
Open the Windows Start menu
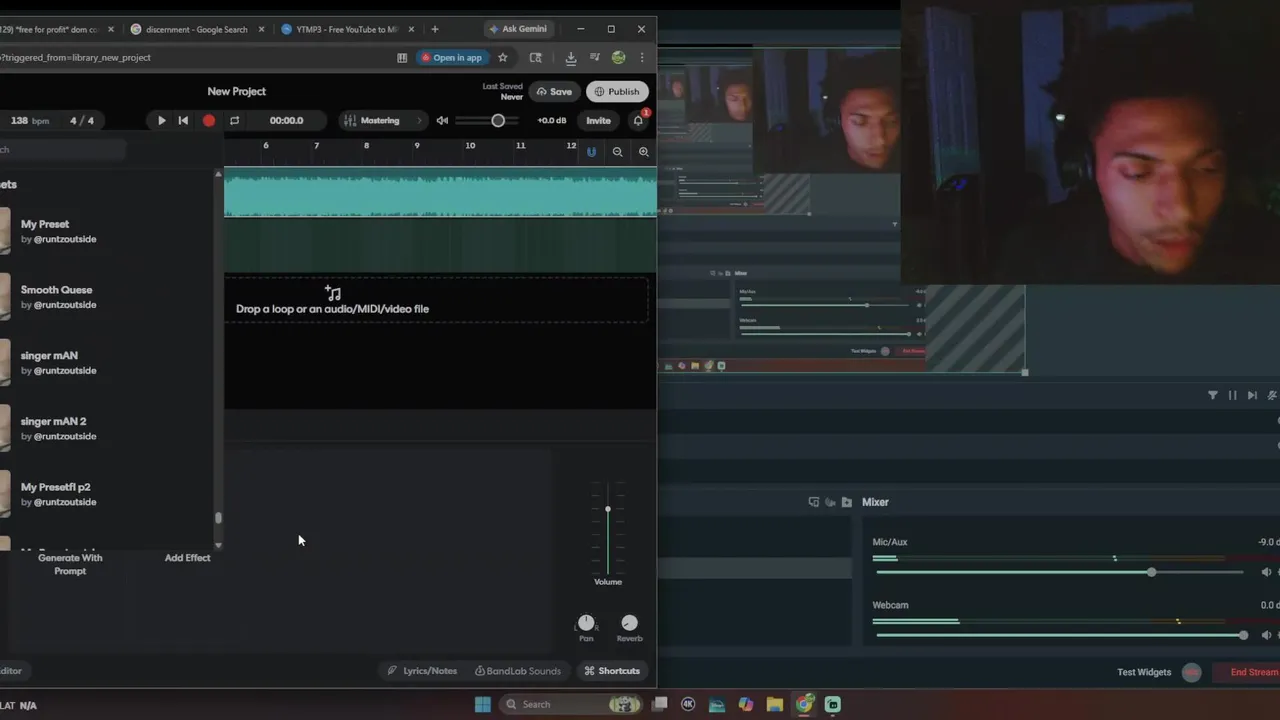[x=482, y=704]
